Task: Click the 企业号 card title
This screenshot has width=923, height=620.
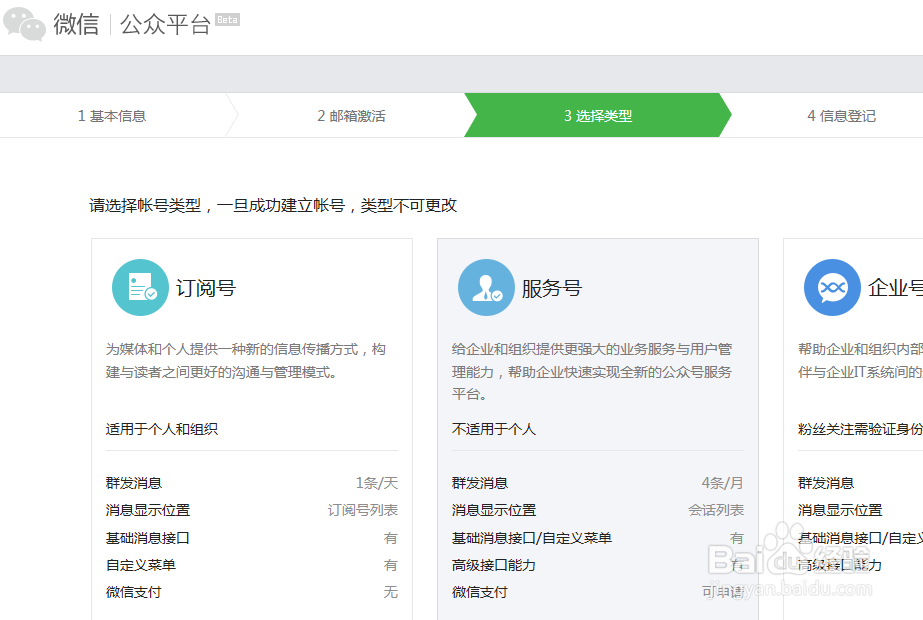Action: pos(895,289)
